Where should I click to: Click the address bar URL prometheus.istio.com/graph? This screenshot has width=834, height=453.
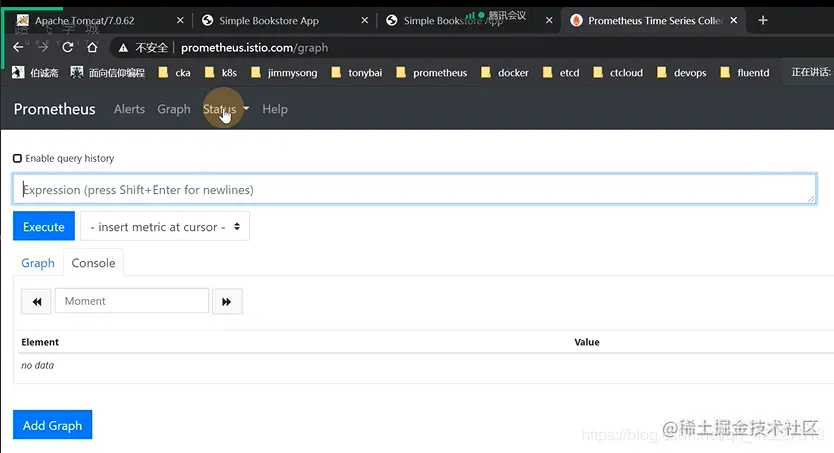(254, 48)
